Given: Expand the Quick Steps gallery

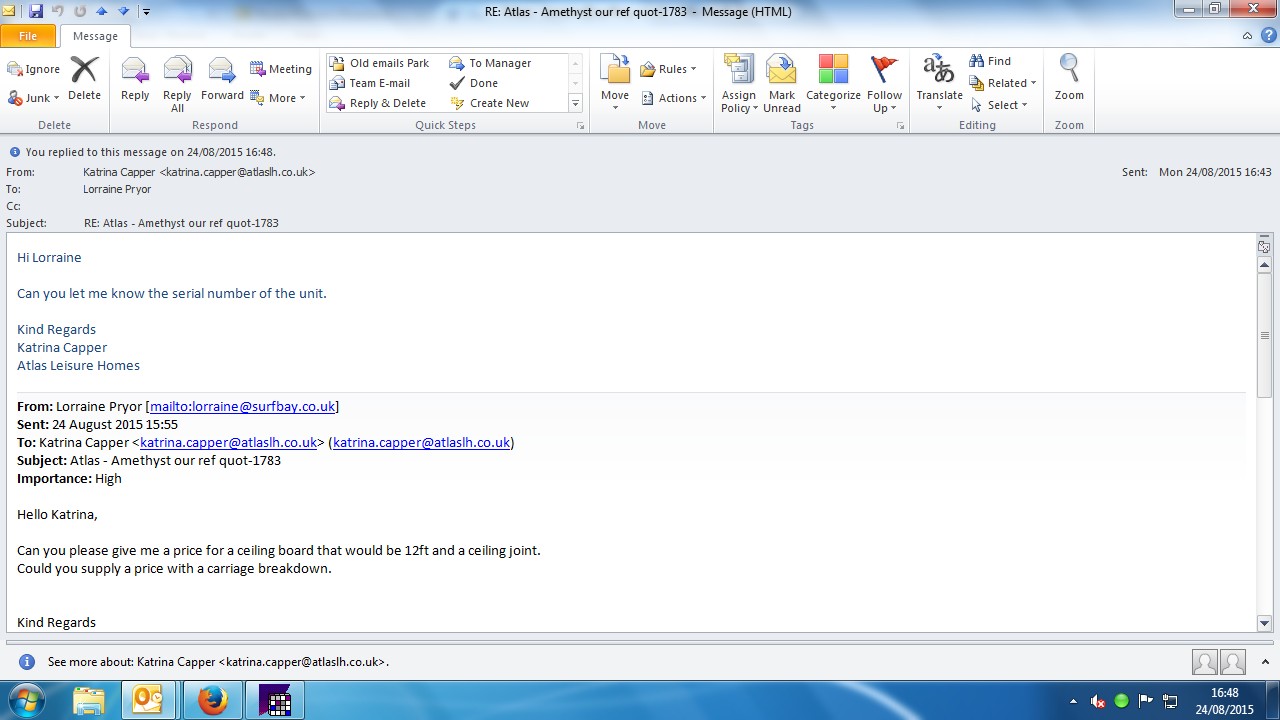Looking at the screenshot, I should pyautogui.click(x=576, y=103).
